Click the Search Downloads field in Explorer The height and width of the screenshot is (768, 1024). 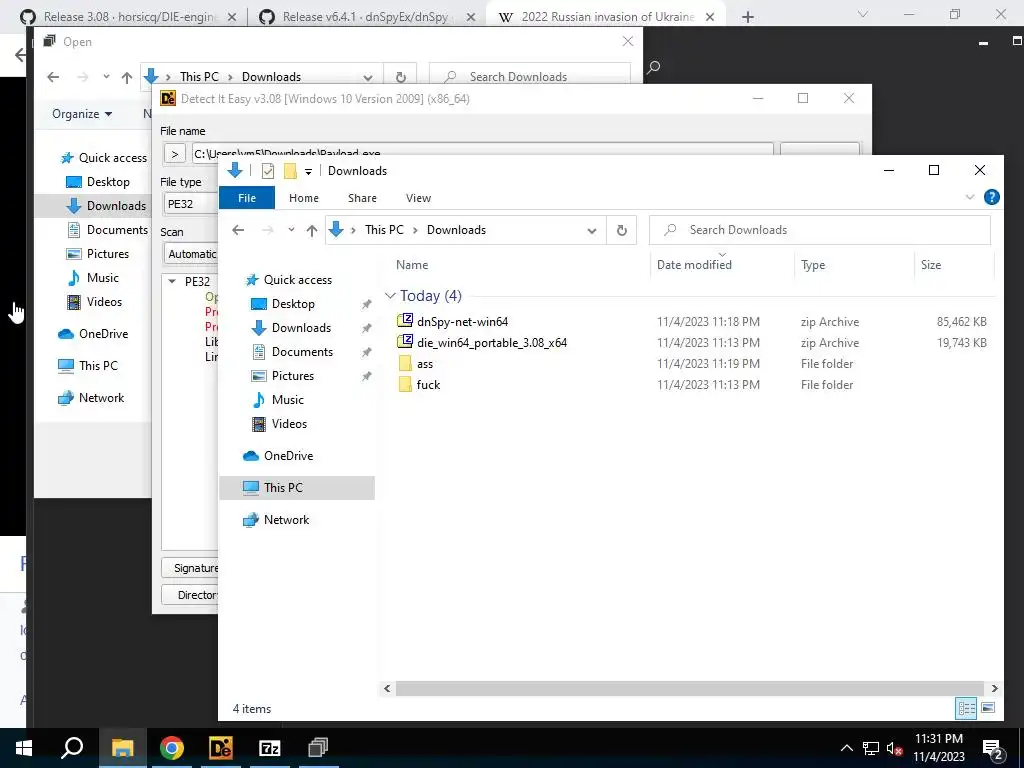point(820,230)
